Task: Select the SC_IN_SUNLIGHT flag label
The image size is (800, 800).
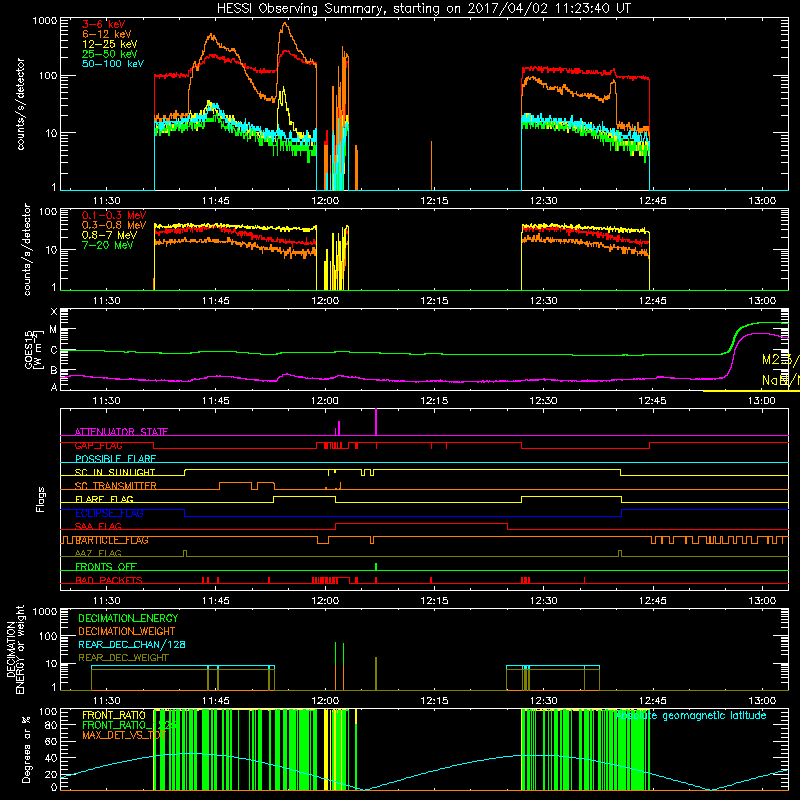Action: point(115,472)
